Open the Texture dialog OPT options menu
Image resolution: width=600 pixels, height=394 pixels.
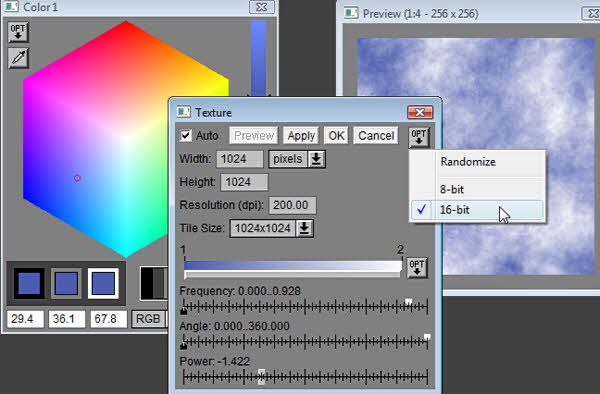(x=419, y=137)
